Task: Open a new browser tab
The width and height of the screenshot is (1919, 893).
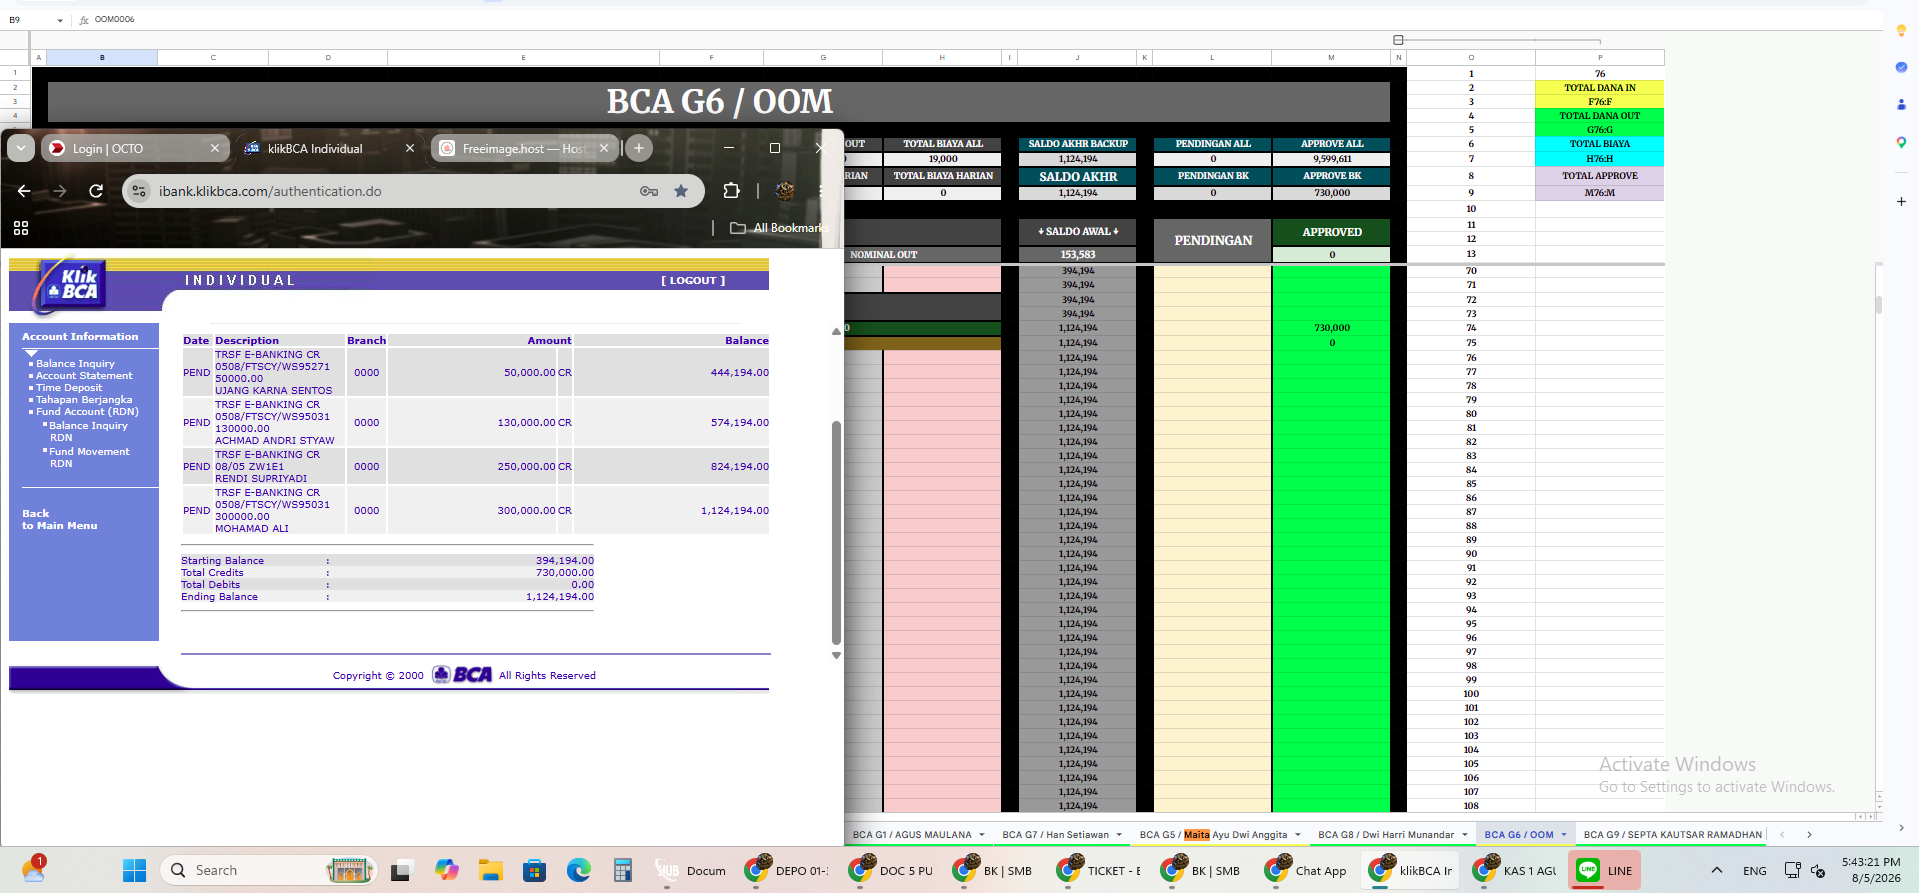Action: point(639,148)
